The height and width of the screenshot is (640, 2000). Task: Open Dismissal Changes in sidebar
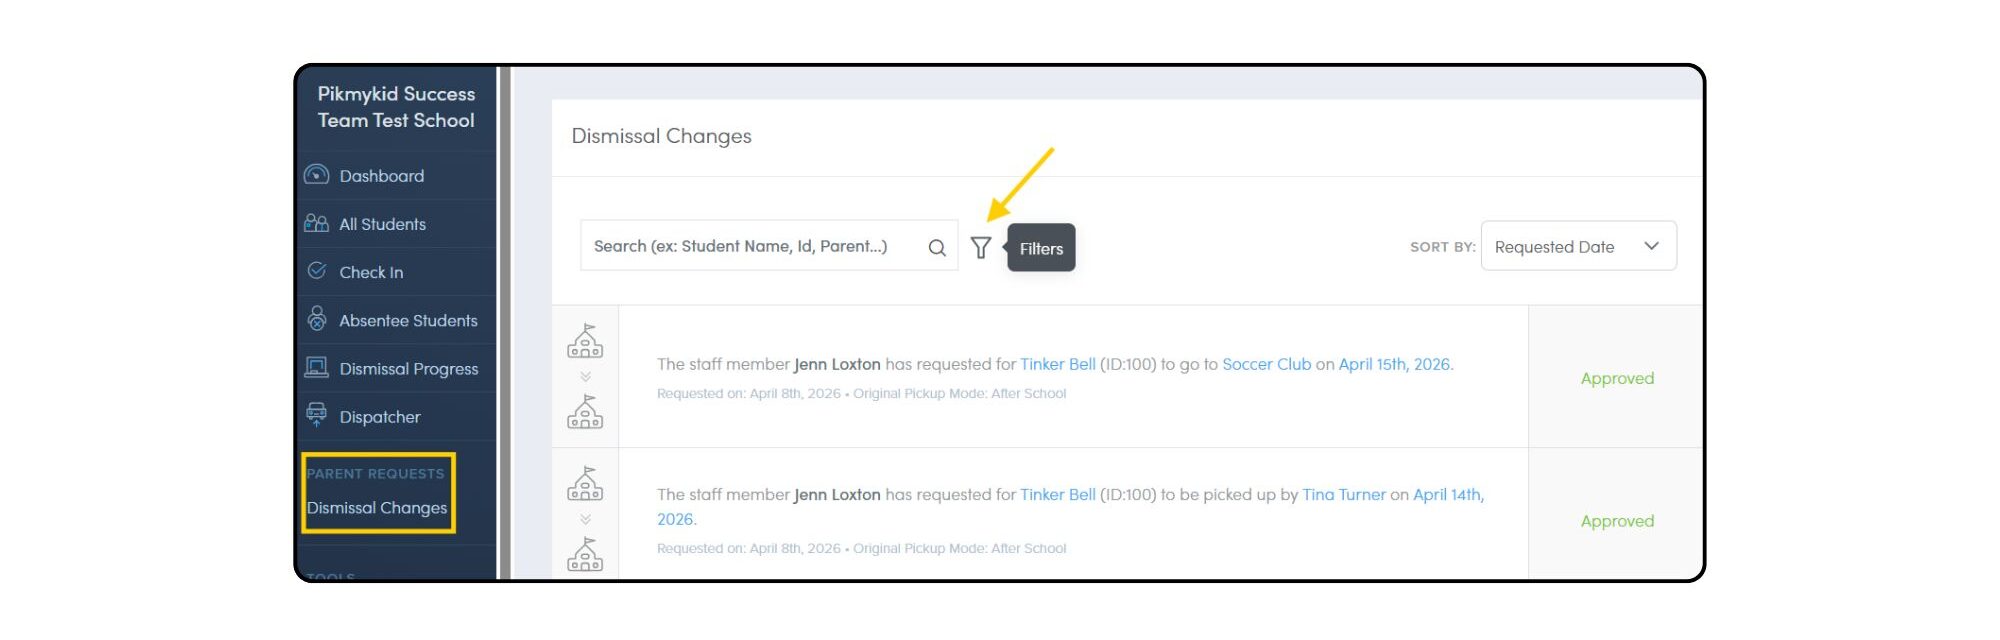(x=377, y=508)
